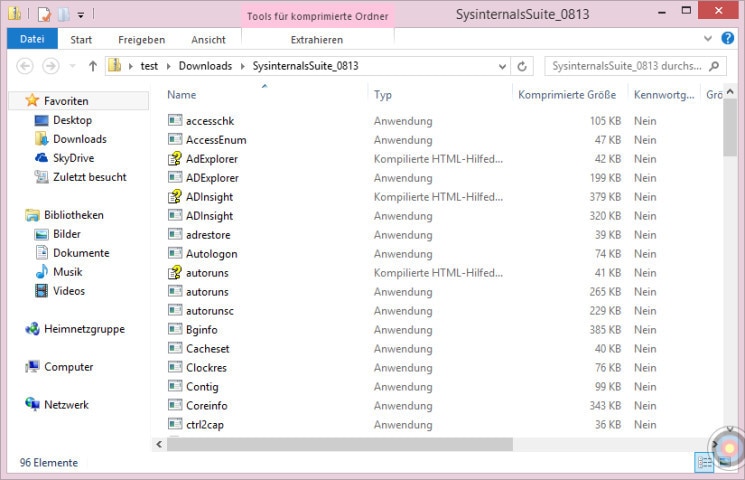Go up one folder level arrow
745x480 pixels.
pyautogui.click(x=93, y=66)
